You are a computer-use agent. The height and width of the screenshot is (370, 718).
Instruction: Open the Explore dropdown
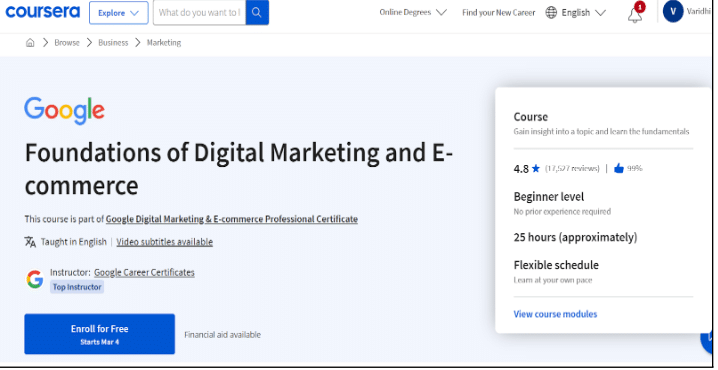pyautogui.click(x=119, y=13)
